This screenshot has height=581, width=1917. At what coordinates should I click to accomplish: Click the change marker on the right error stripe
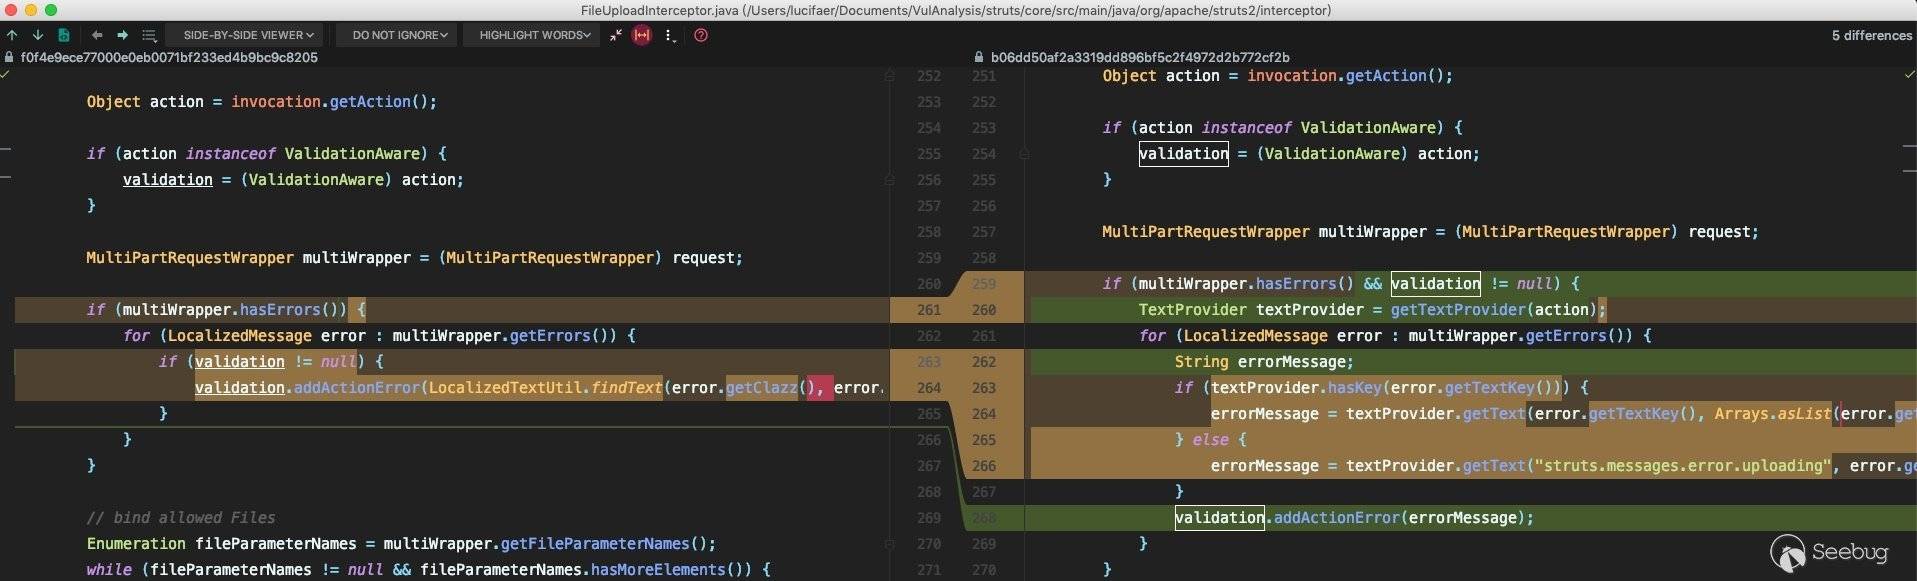point(1910,146)
